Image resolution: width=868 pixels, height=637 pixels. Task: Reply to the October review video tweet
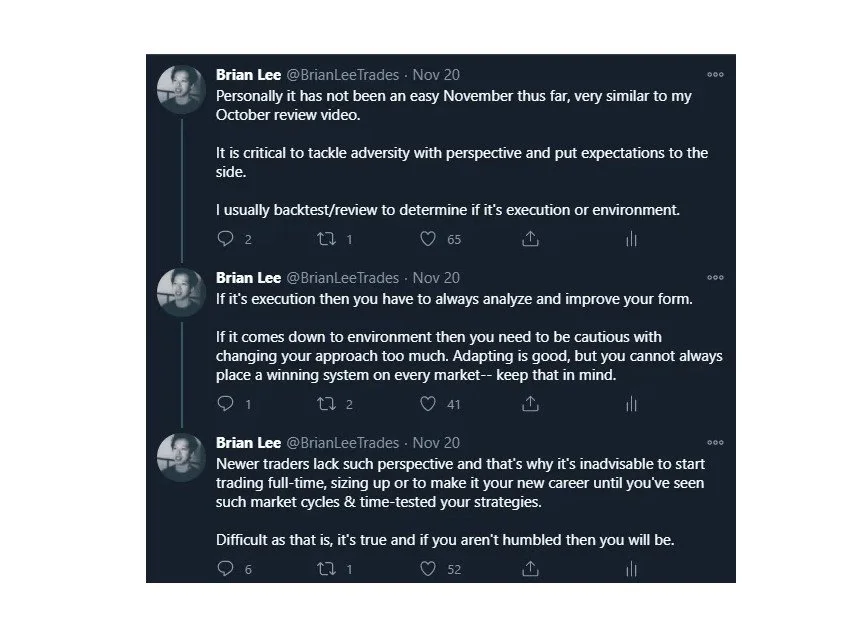[x=225, y=239]
